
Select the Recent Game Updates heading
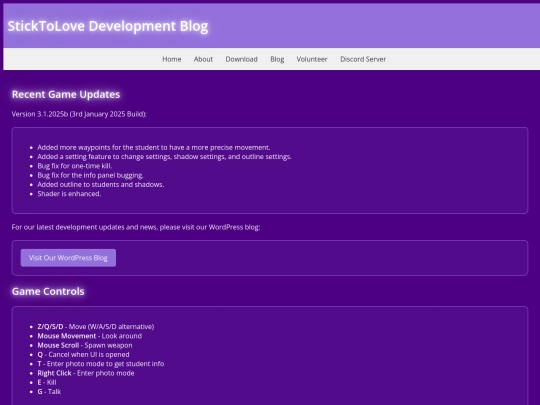66,94
